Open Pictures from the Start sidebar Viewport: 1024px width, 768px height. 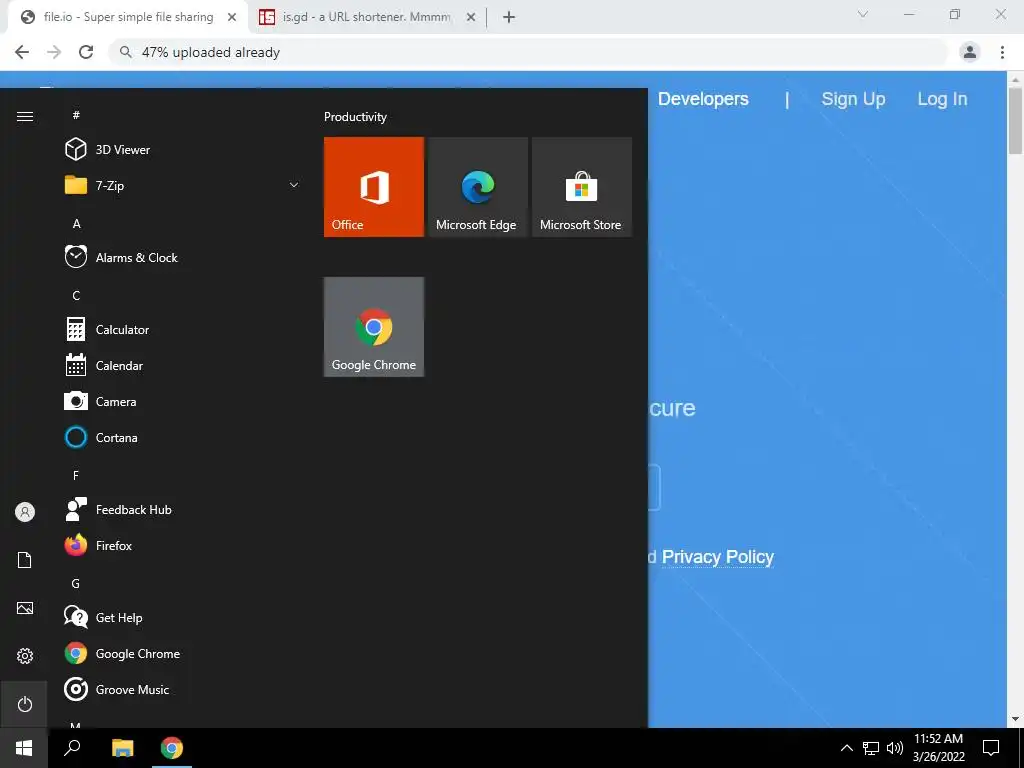point(25,608)
